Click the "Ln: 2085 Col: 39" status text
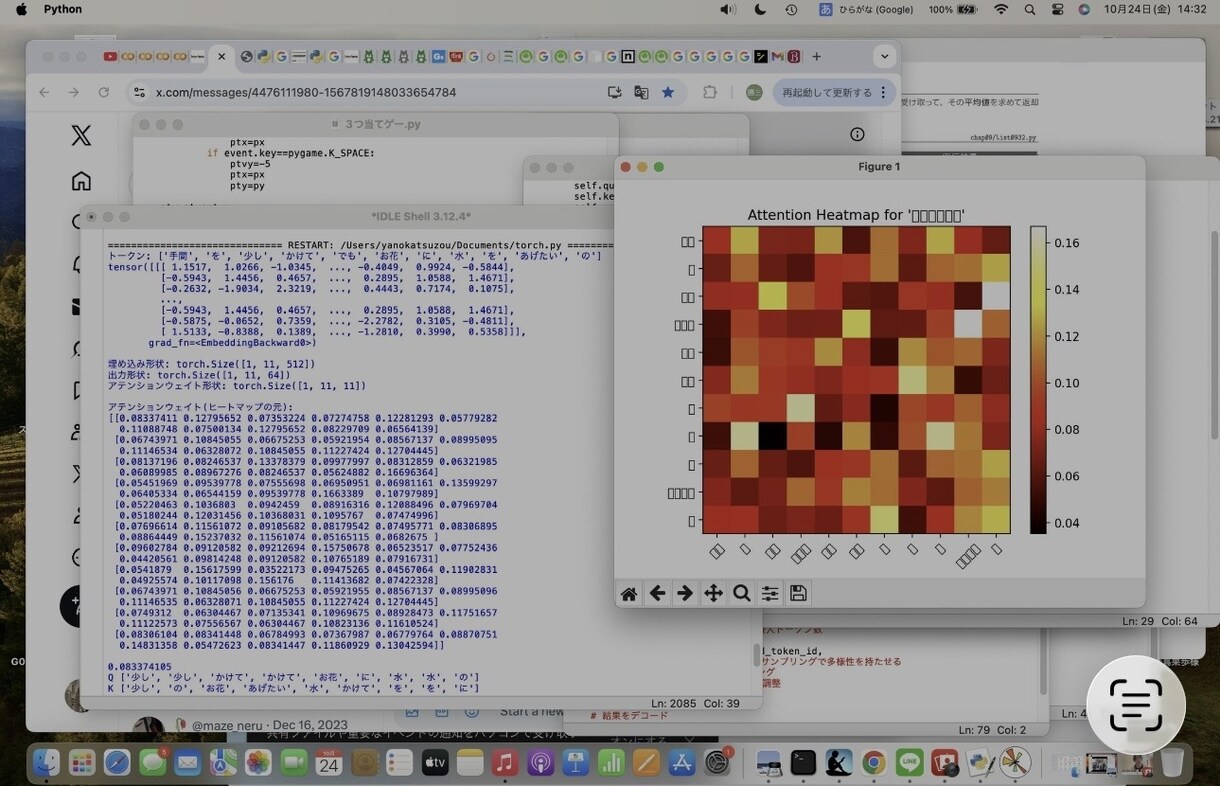The width and height of the screenshot is (1220, 786). pos(695,704)
